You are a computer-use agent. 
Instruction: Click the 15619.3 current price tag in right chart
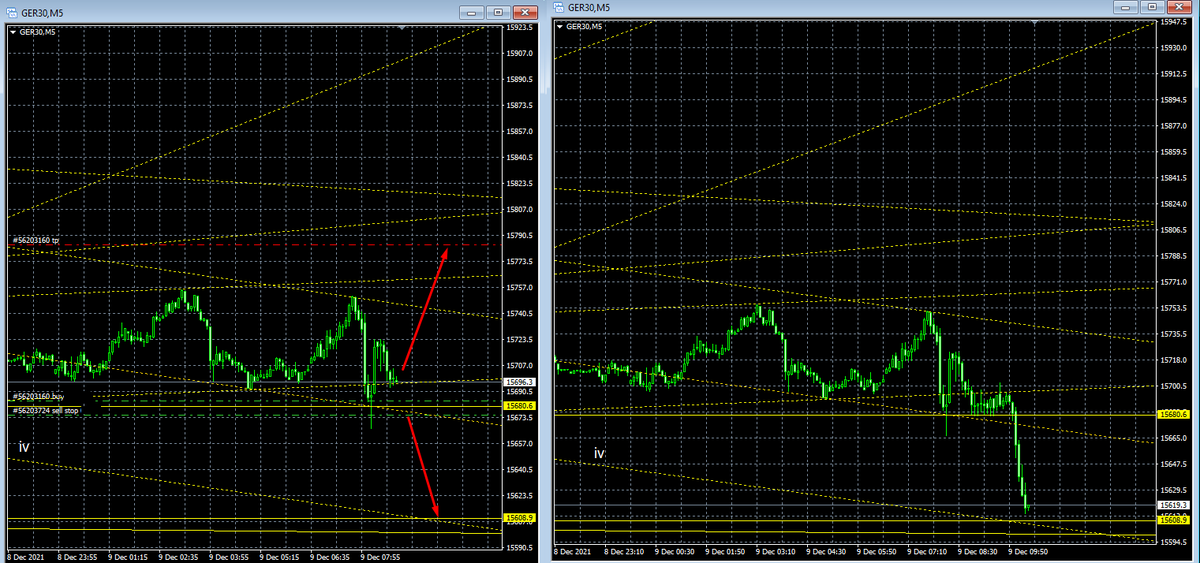pos(1173,506)
